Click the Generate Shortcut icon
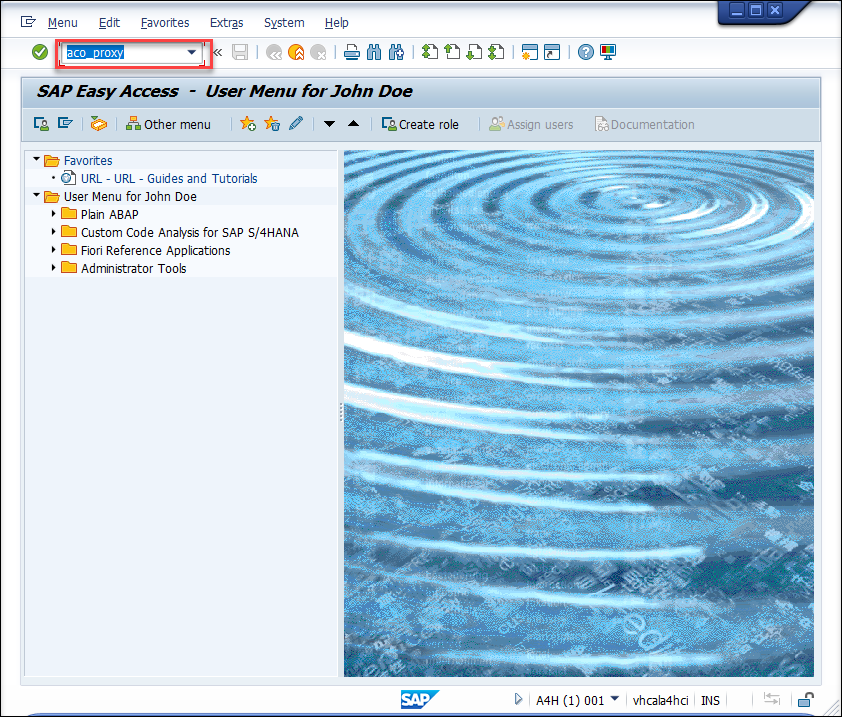Image resolution: width=842 pixels, height=717 pixels. tap(551, 52)
